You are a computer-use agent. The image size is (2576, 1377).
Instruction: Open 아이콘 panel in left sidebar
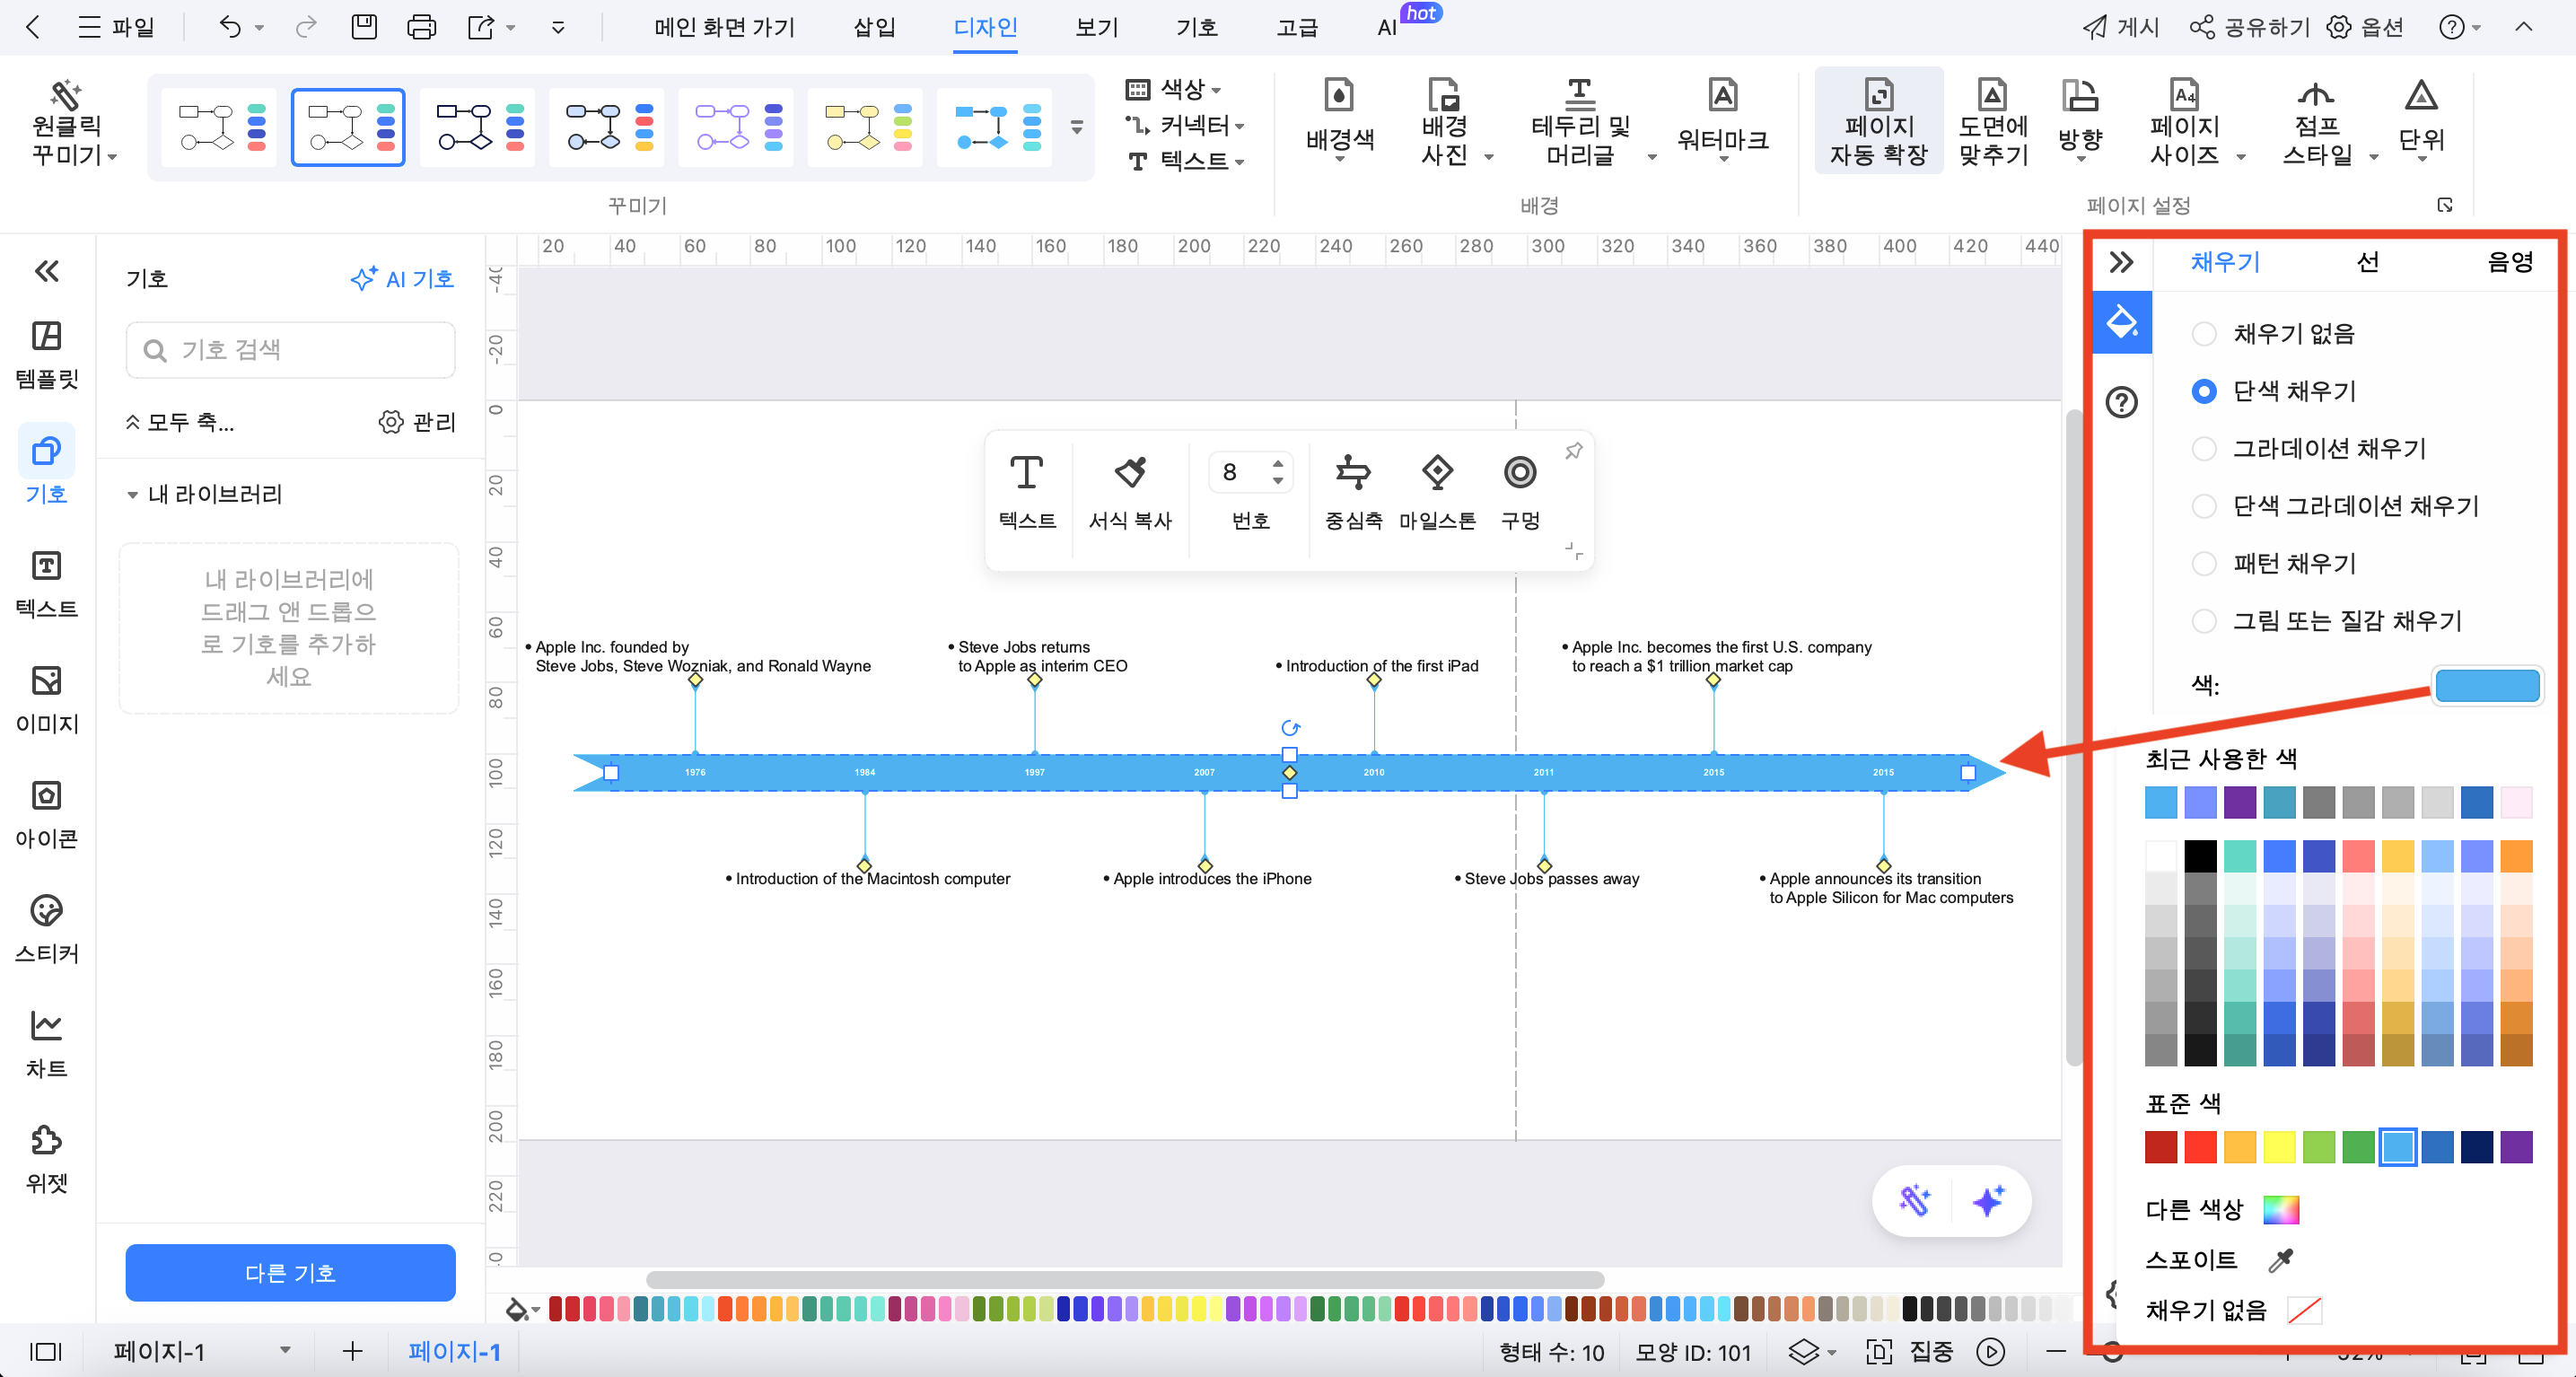(46, 816)
